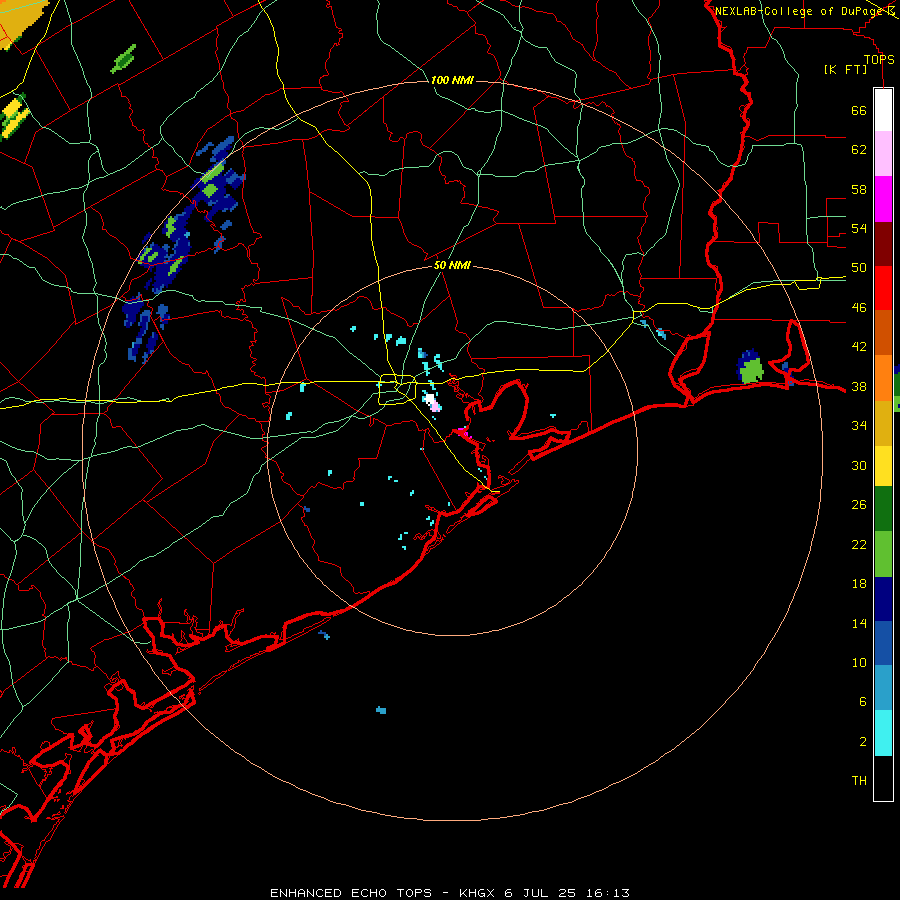Click the 38 scale label

(x=859, y=386)
